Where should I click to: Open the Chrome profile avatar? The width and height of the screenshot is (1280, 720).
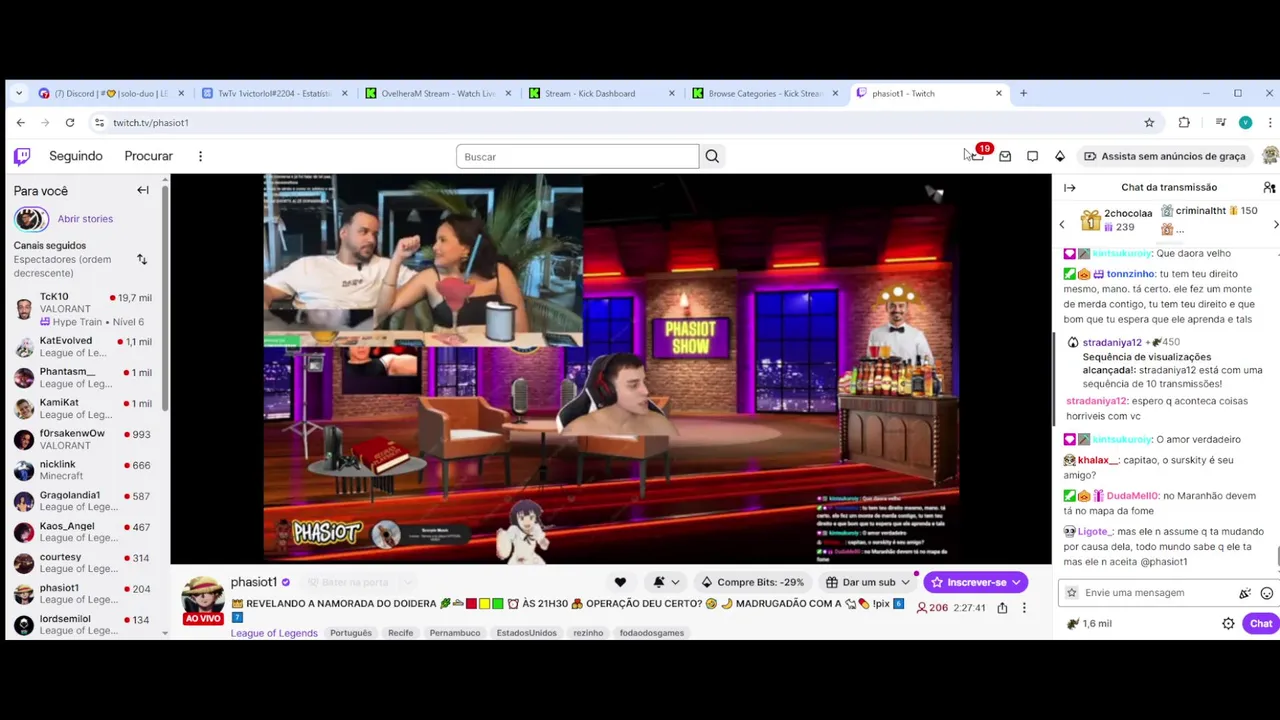coord(1245,122)
